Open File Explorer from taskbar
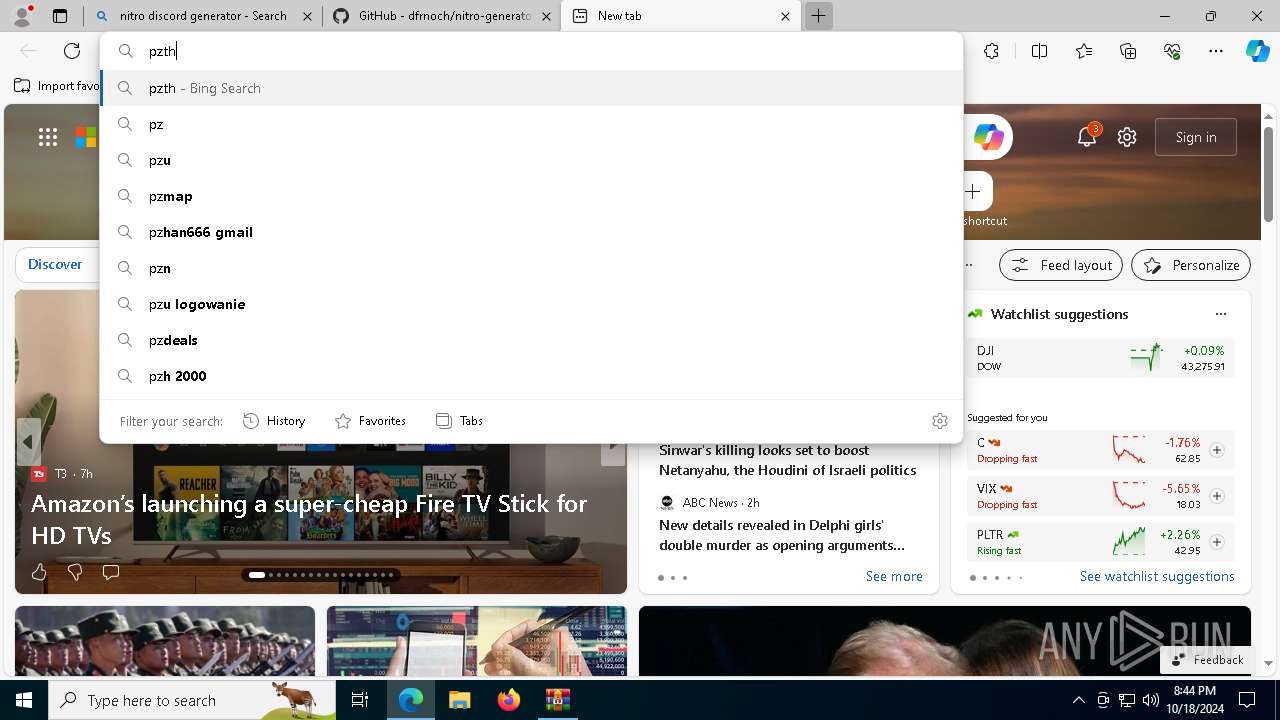 [x=459, y=700]
